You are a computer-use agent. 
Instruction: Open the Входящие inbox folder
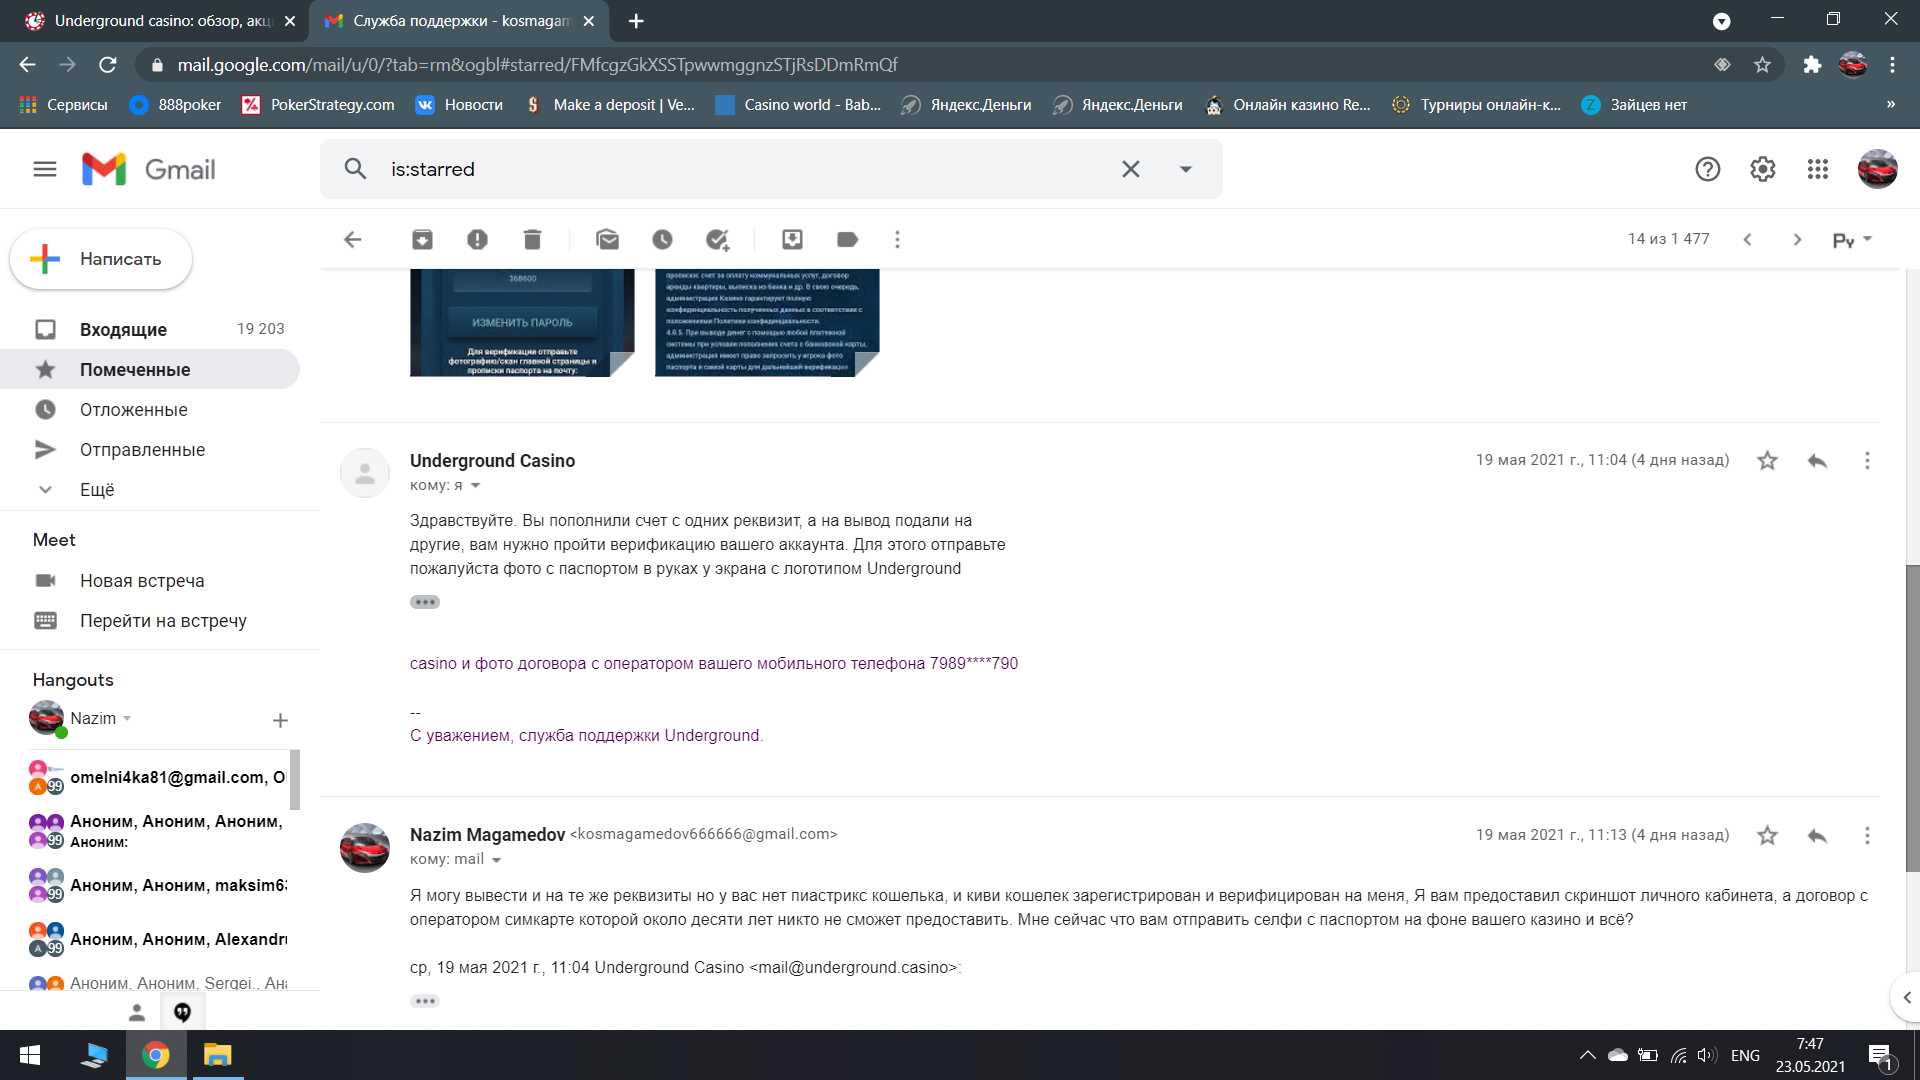(x=150, y=329)
